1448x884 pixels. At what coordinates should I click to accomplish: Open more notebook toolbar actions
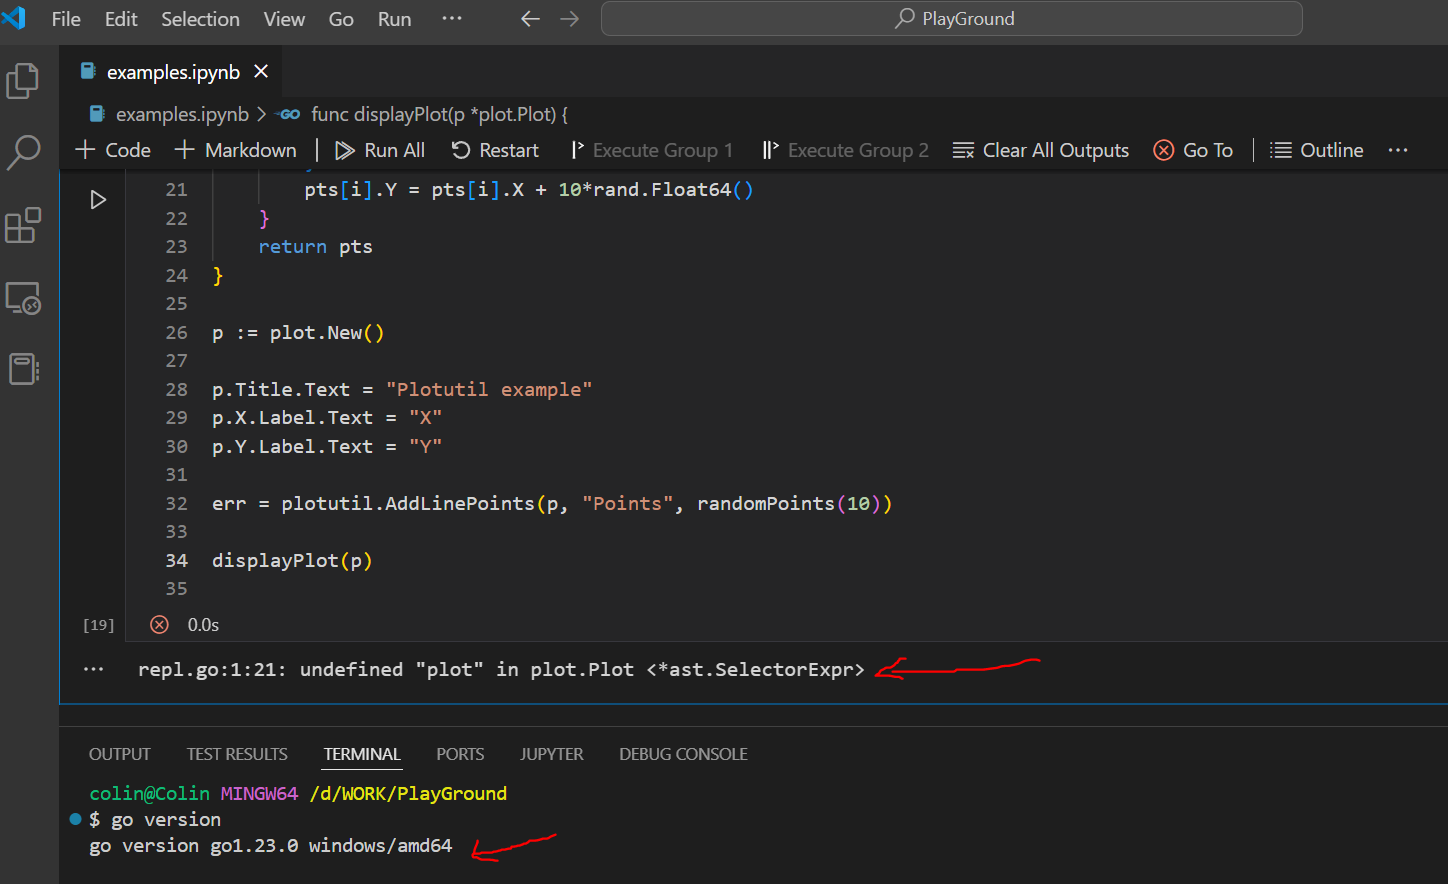point(1398,150)
